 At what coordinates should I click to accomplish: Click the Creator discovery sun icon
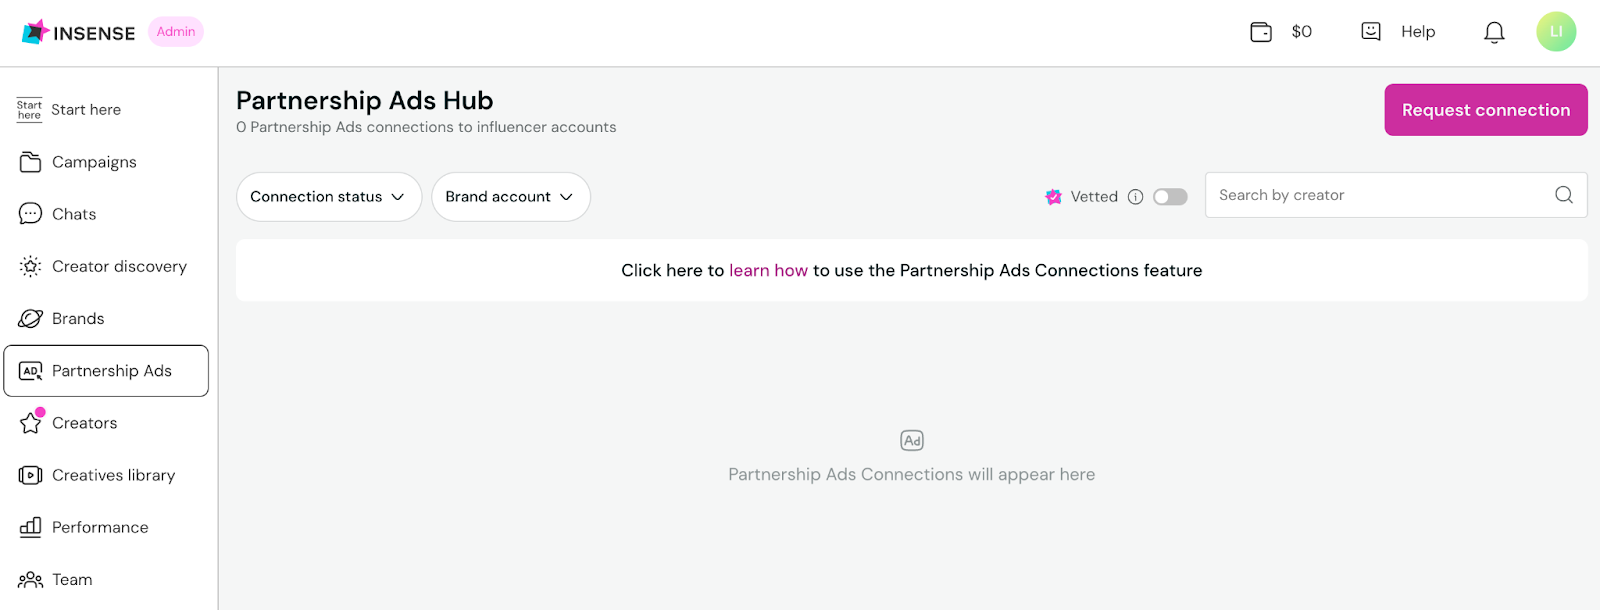point(31,266)
